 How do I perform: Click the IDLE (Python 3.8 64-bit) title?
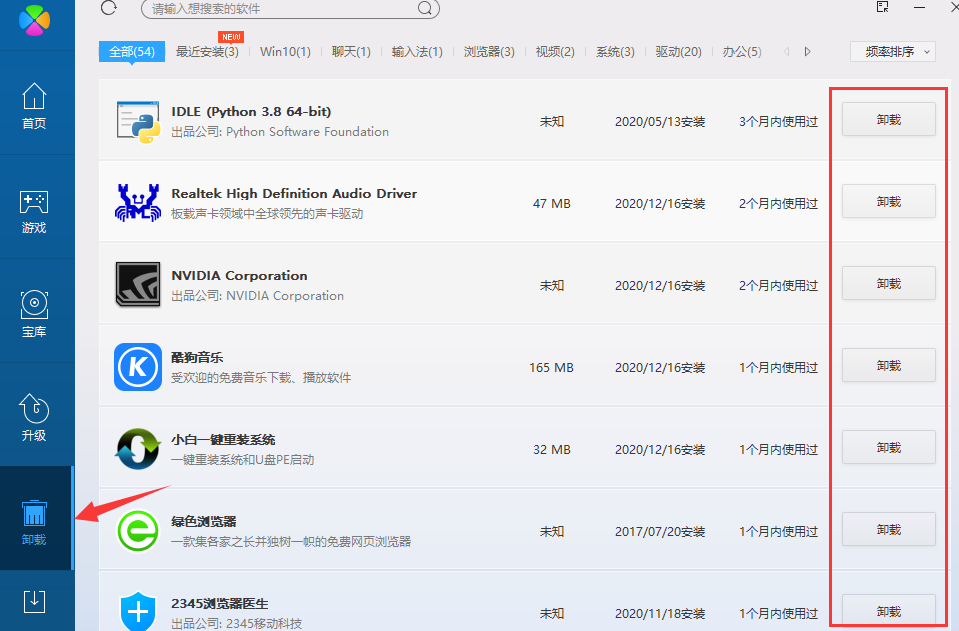[x=251, y=112]
